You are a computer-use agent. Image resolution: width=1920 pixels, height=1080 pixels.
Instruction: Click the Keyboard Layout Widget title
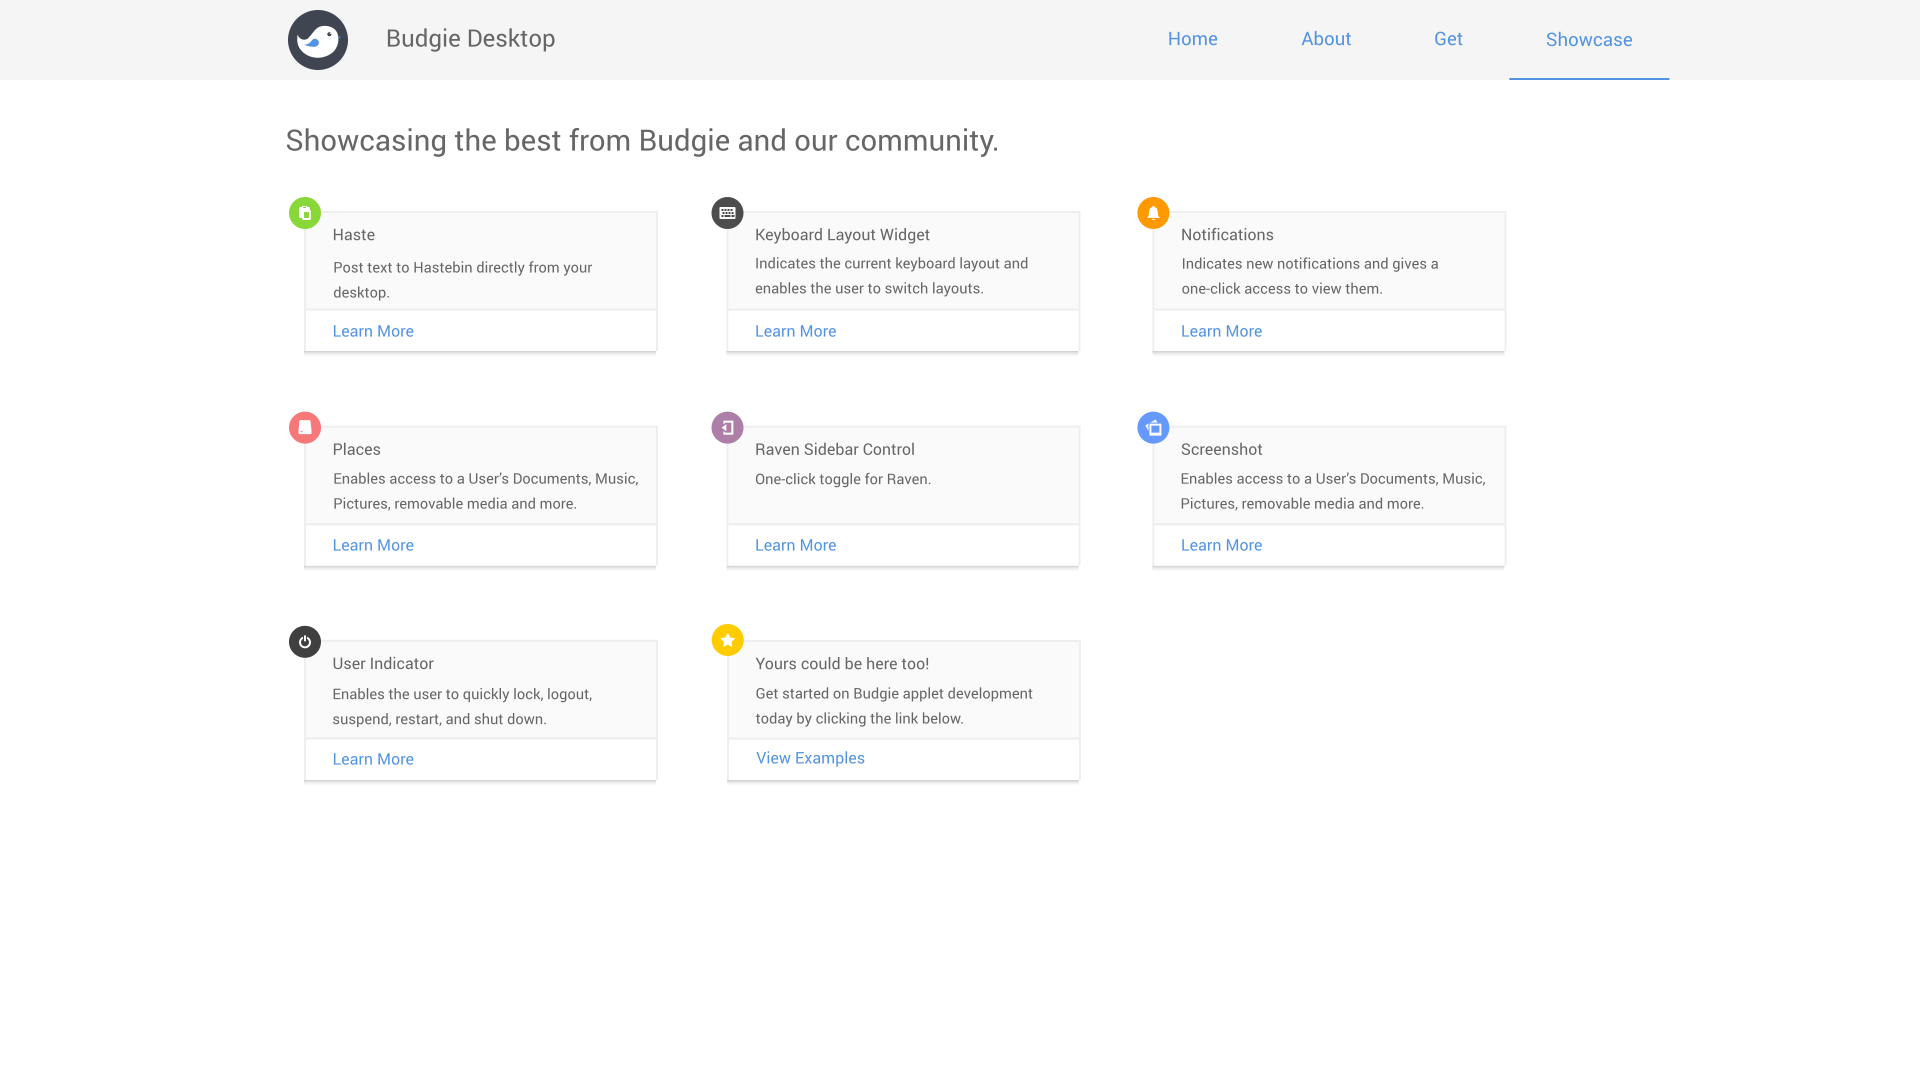click(x=842, y=235)
